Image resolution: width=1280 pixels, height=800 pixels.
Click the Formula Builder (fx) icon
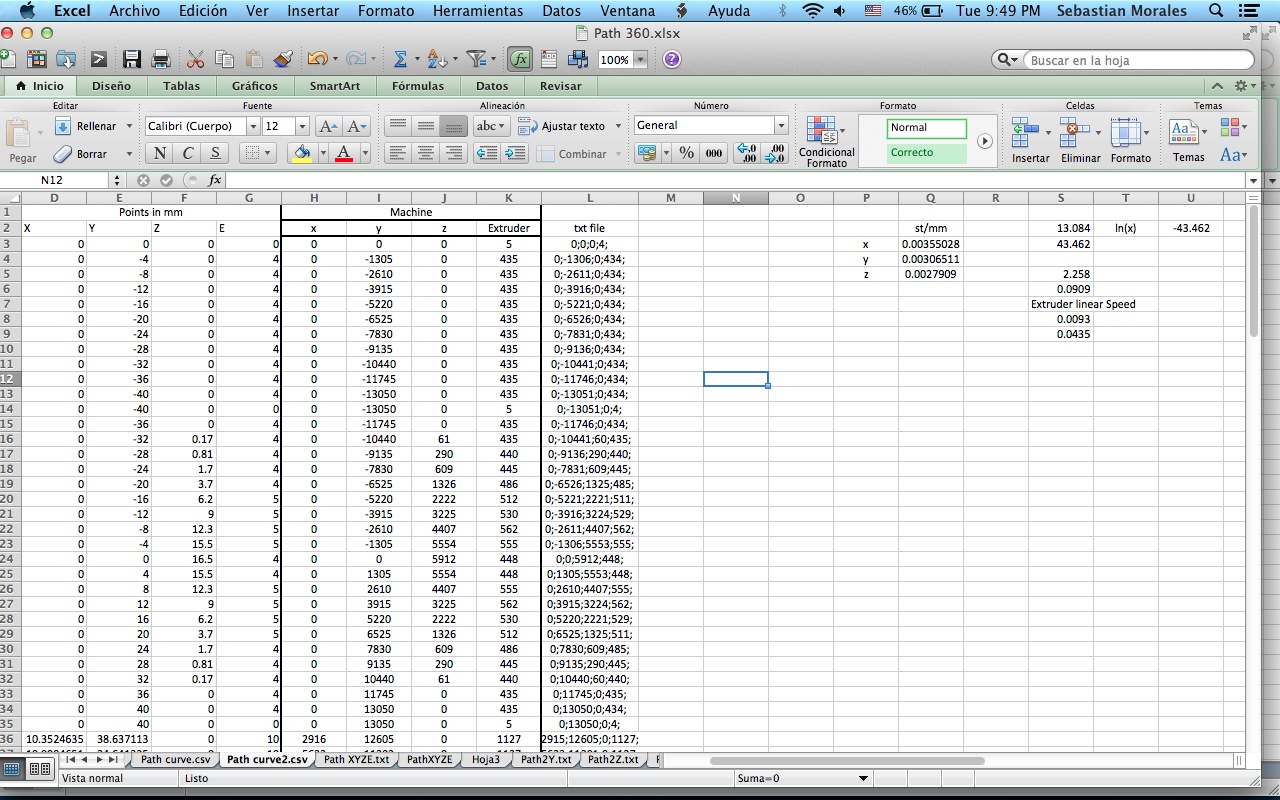point(519,59)
